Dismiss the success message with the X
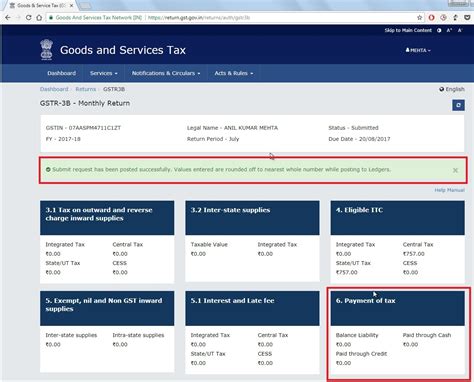 455,170
